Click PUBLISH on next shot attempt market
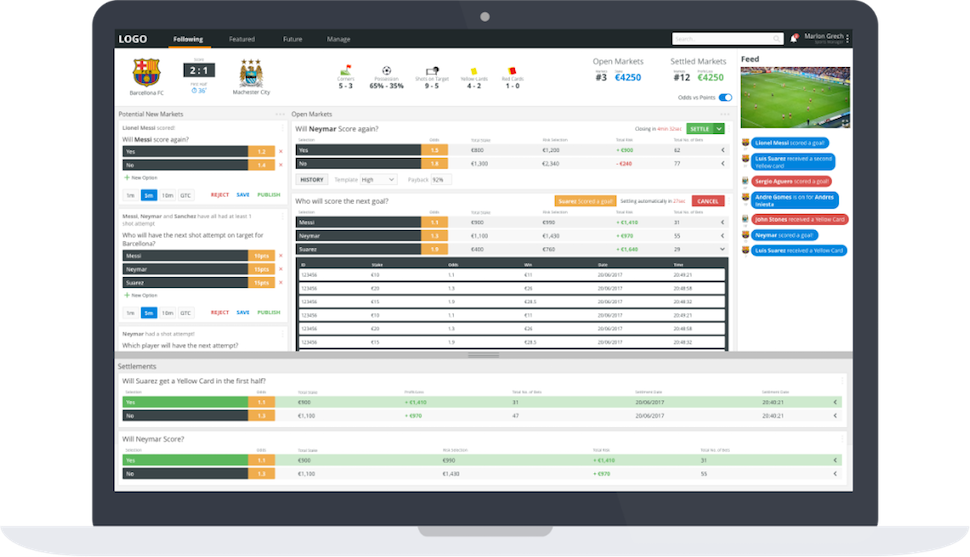Image resolution: width=970 pixels, height=557 pixels. tap(269, 313)
